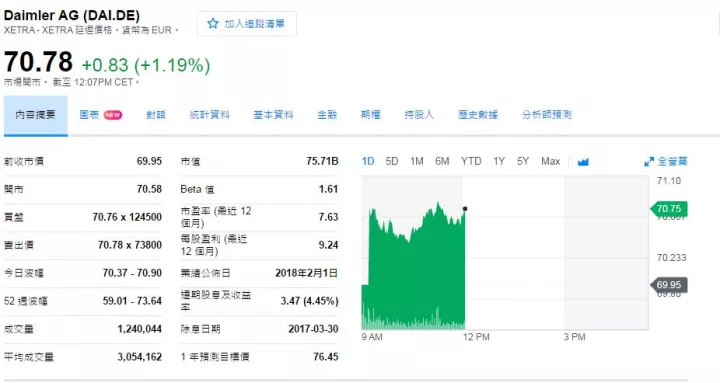The image size is (720, 383).
Task: Open the 金融 financials tab
Action: coord(327,115)
